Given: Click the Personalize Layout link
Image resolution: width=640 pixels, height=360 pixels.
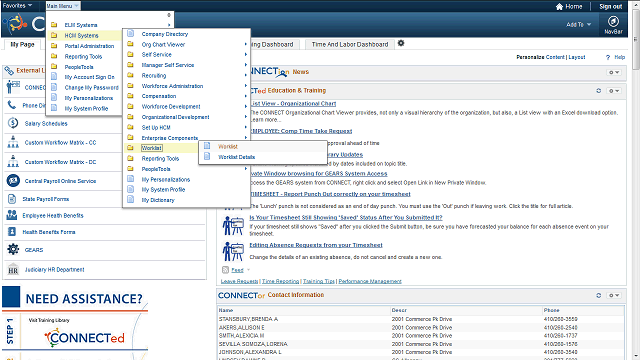Looking at the screenshot, I should pyautogui.click(x=577, y=57).
